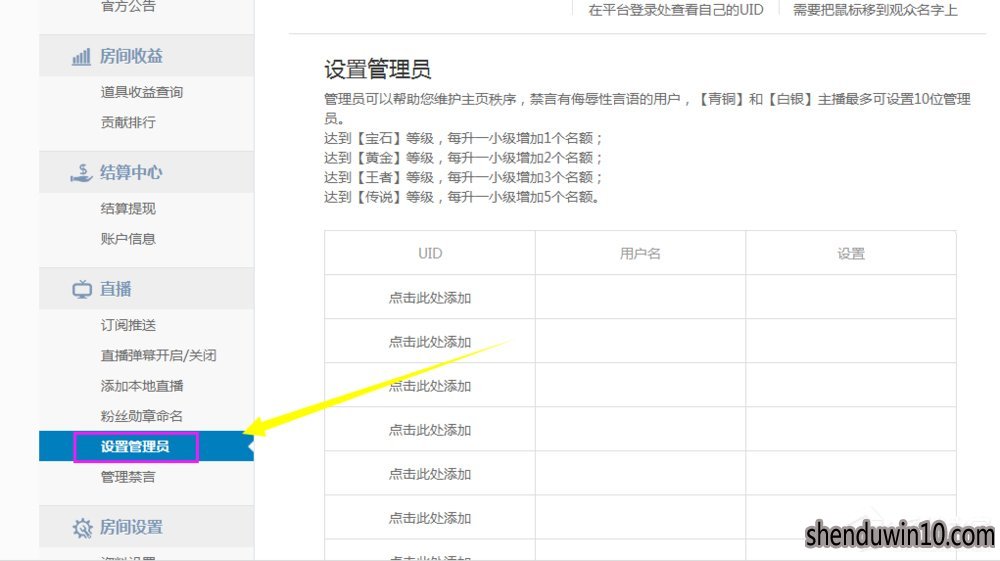This screenshot has height=561, width=1000.
Task: Click the hand-coin icon beside 结算中心
Action: click(x=81, y=173)
